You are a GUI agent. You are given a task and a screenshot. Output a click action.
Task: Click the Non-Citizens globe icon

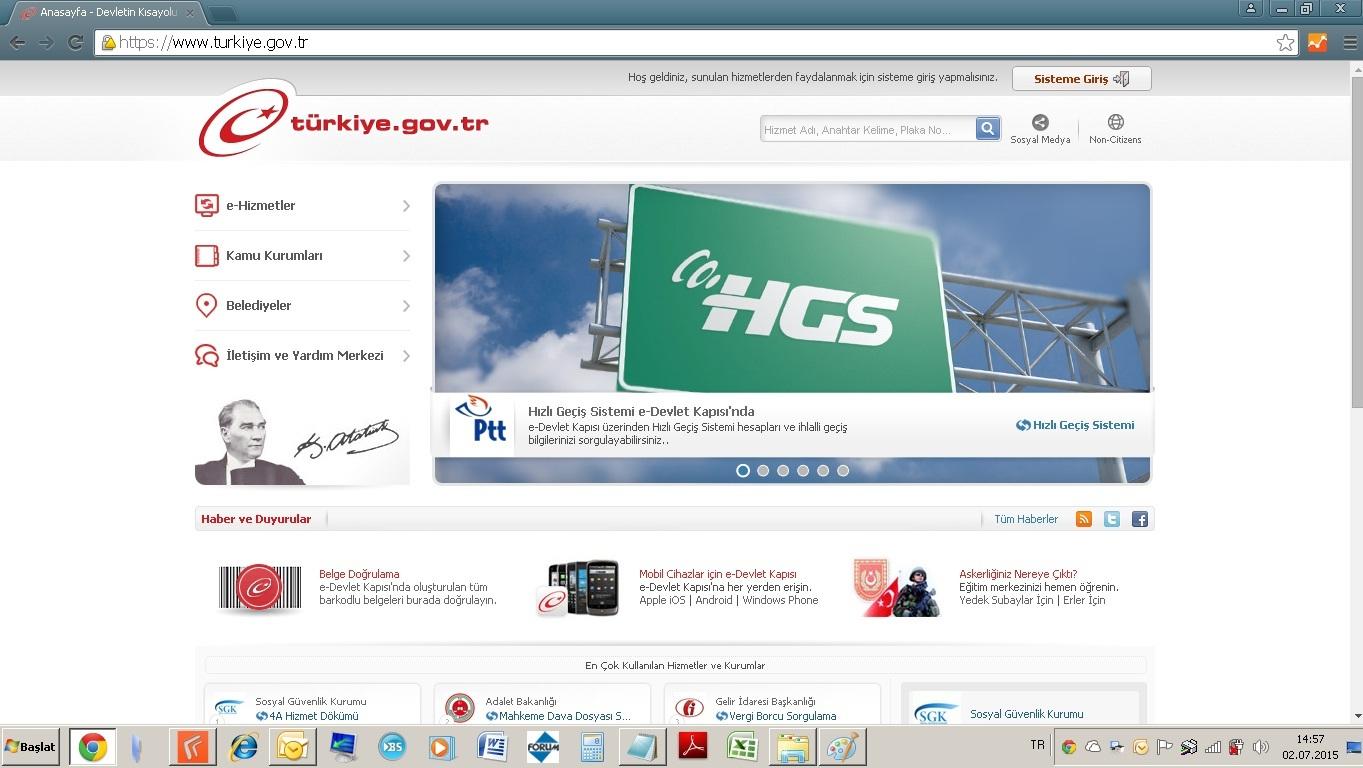(1115, 123)
